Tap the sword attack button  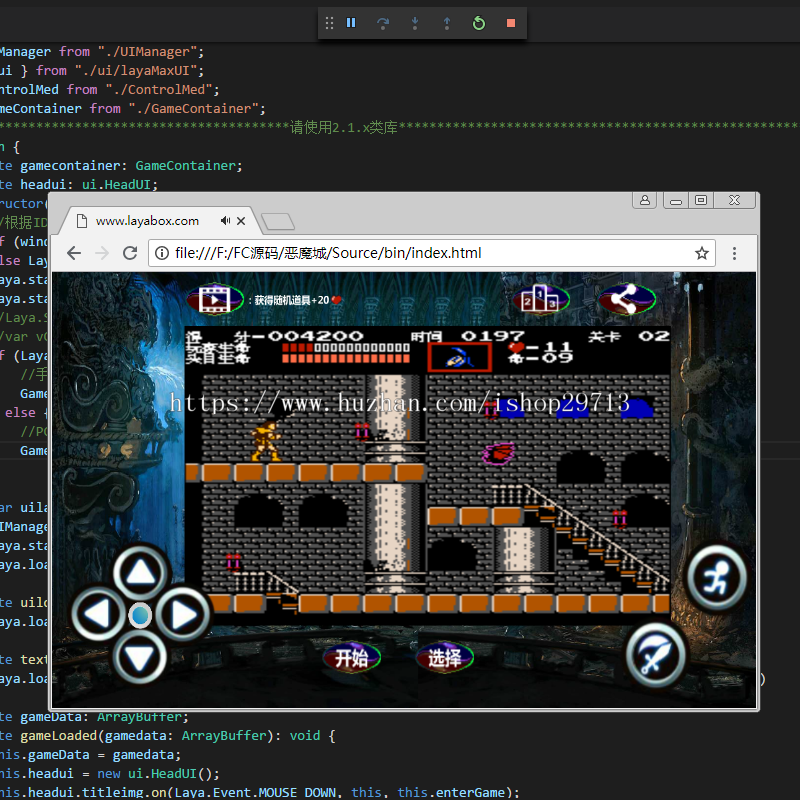(x=656, y=655)
